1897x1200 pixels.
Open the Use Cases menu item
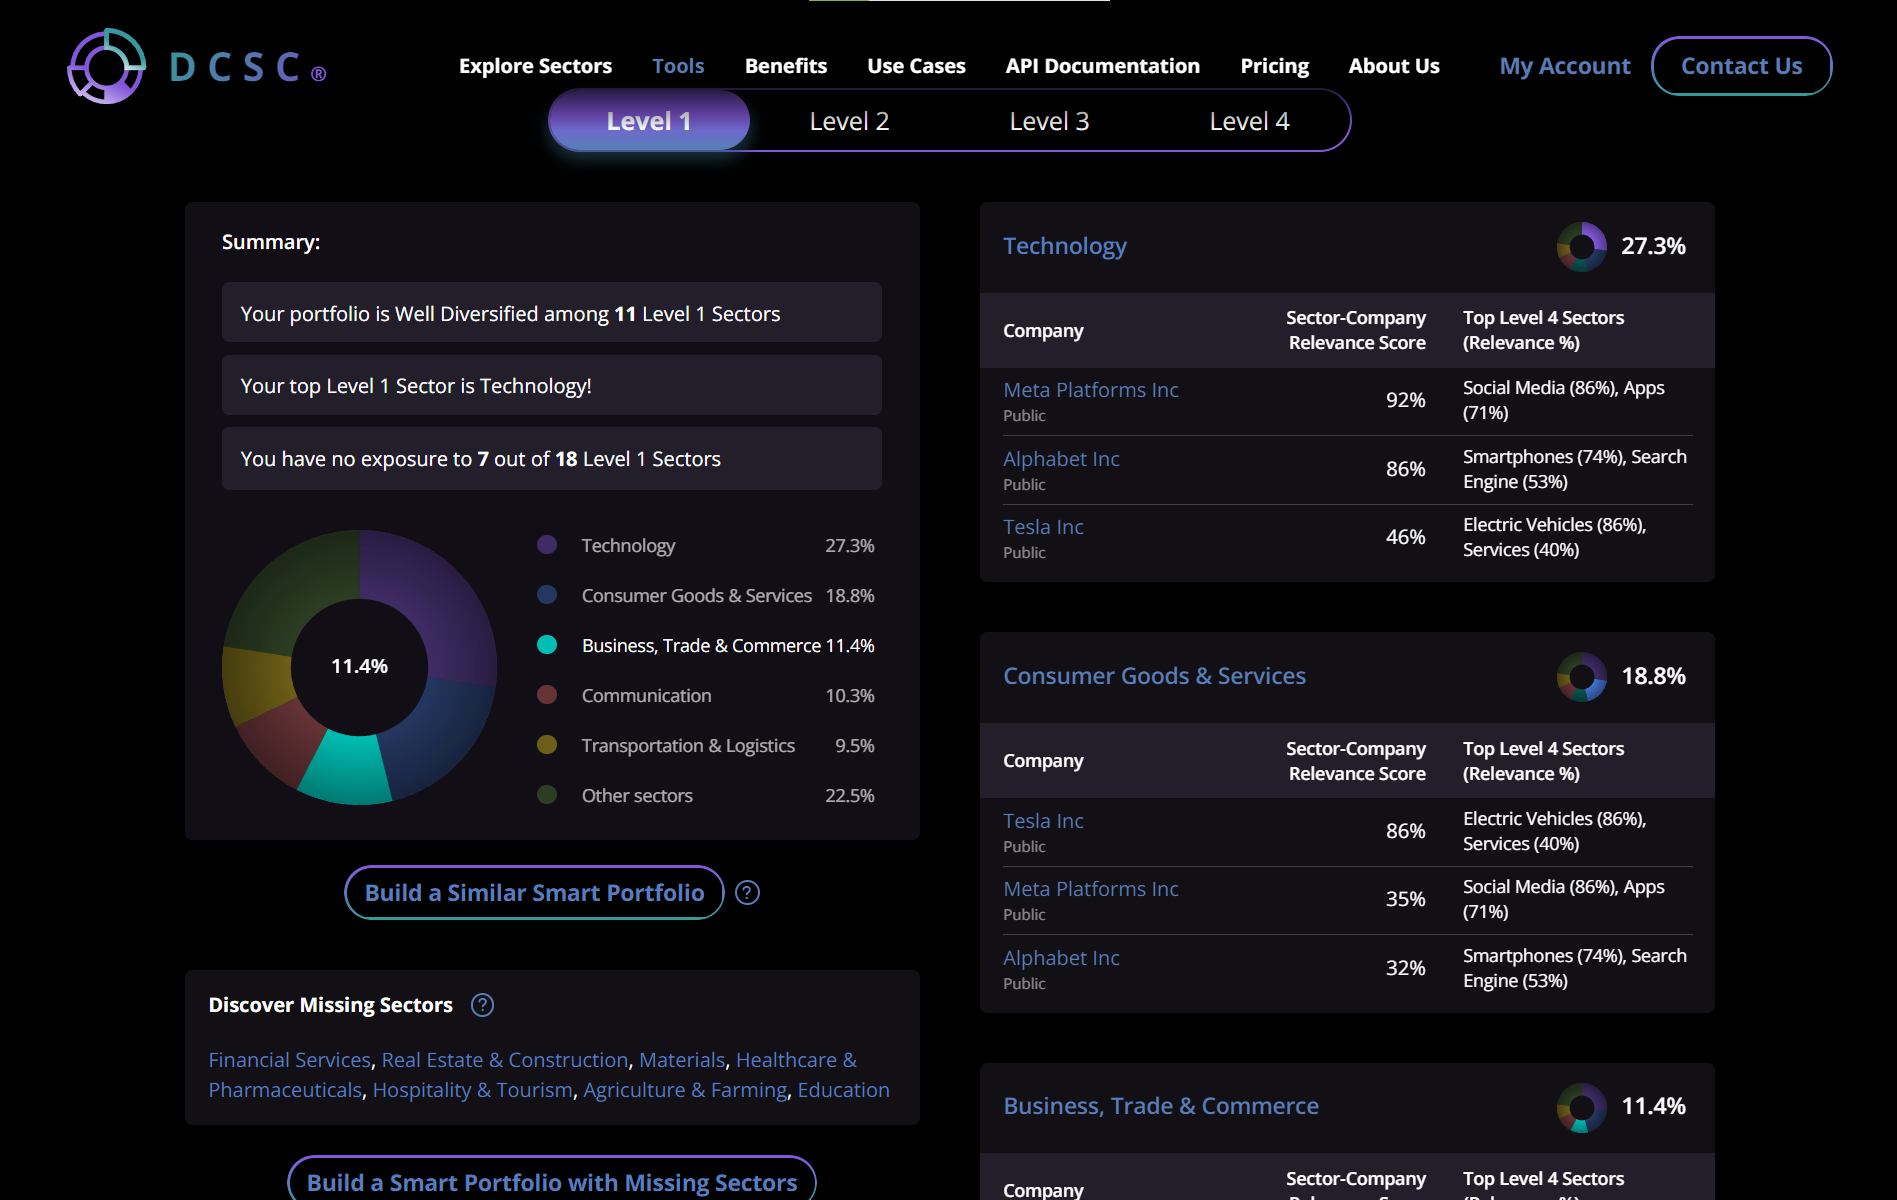coord(916,66)
